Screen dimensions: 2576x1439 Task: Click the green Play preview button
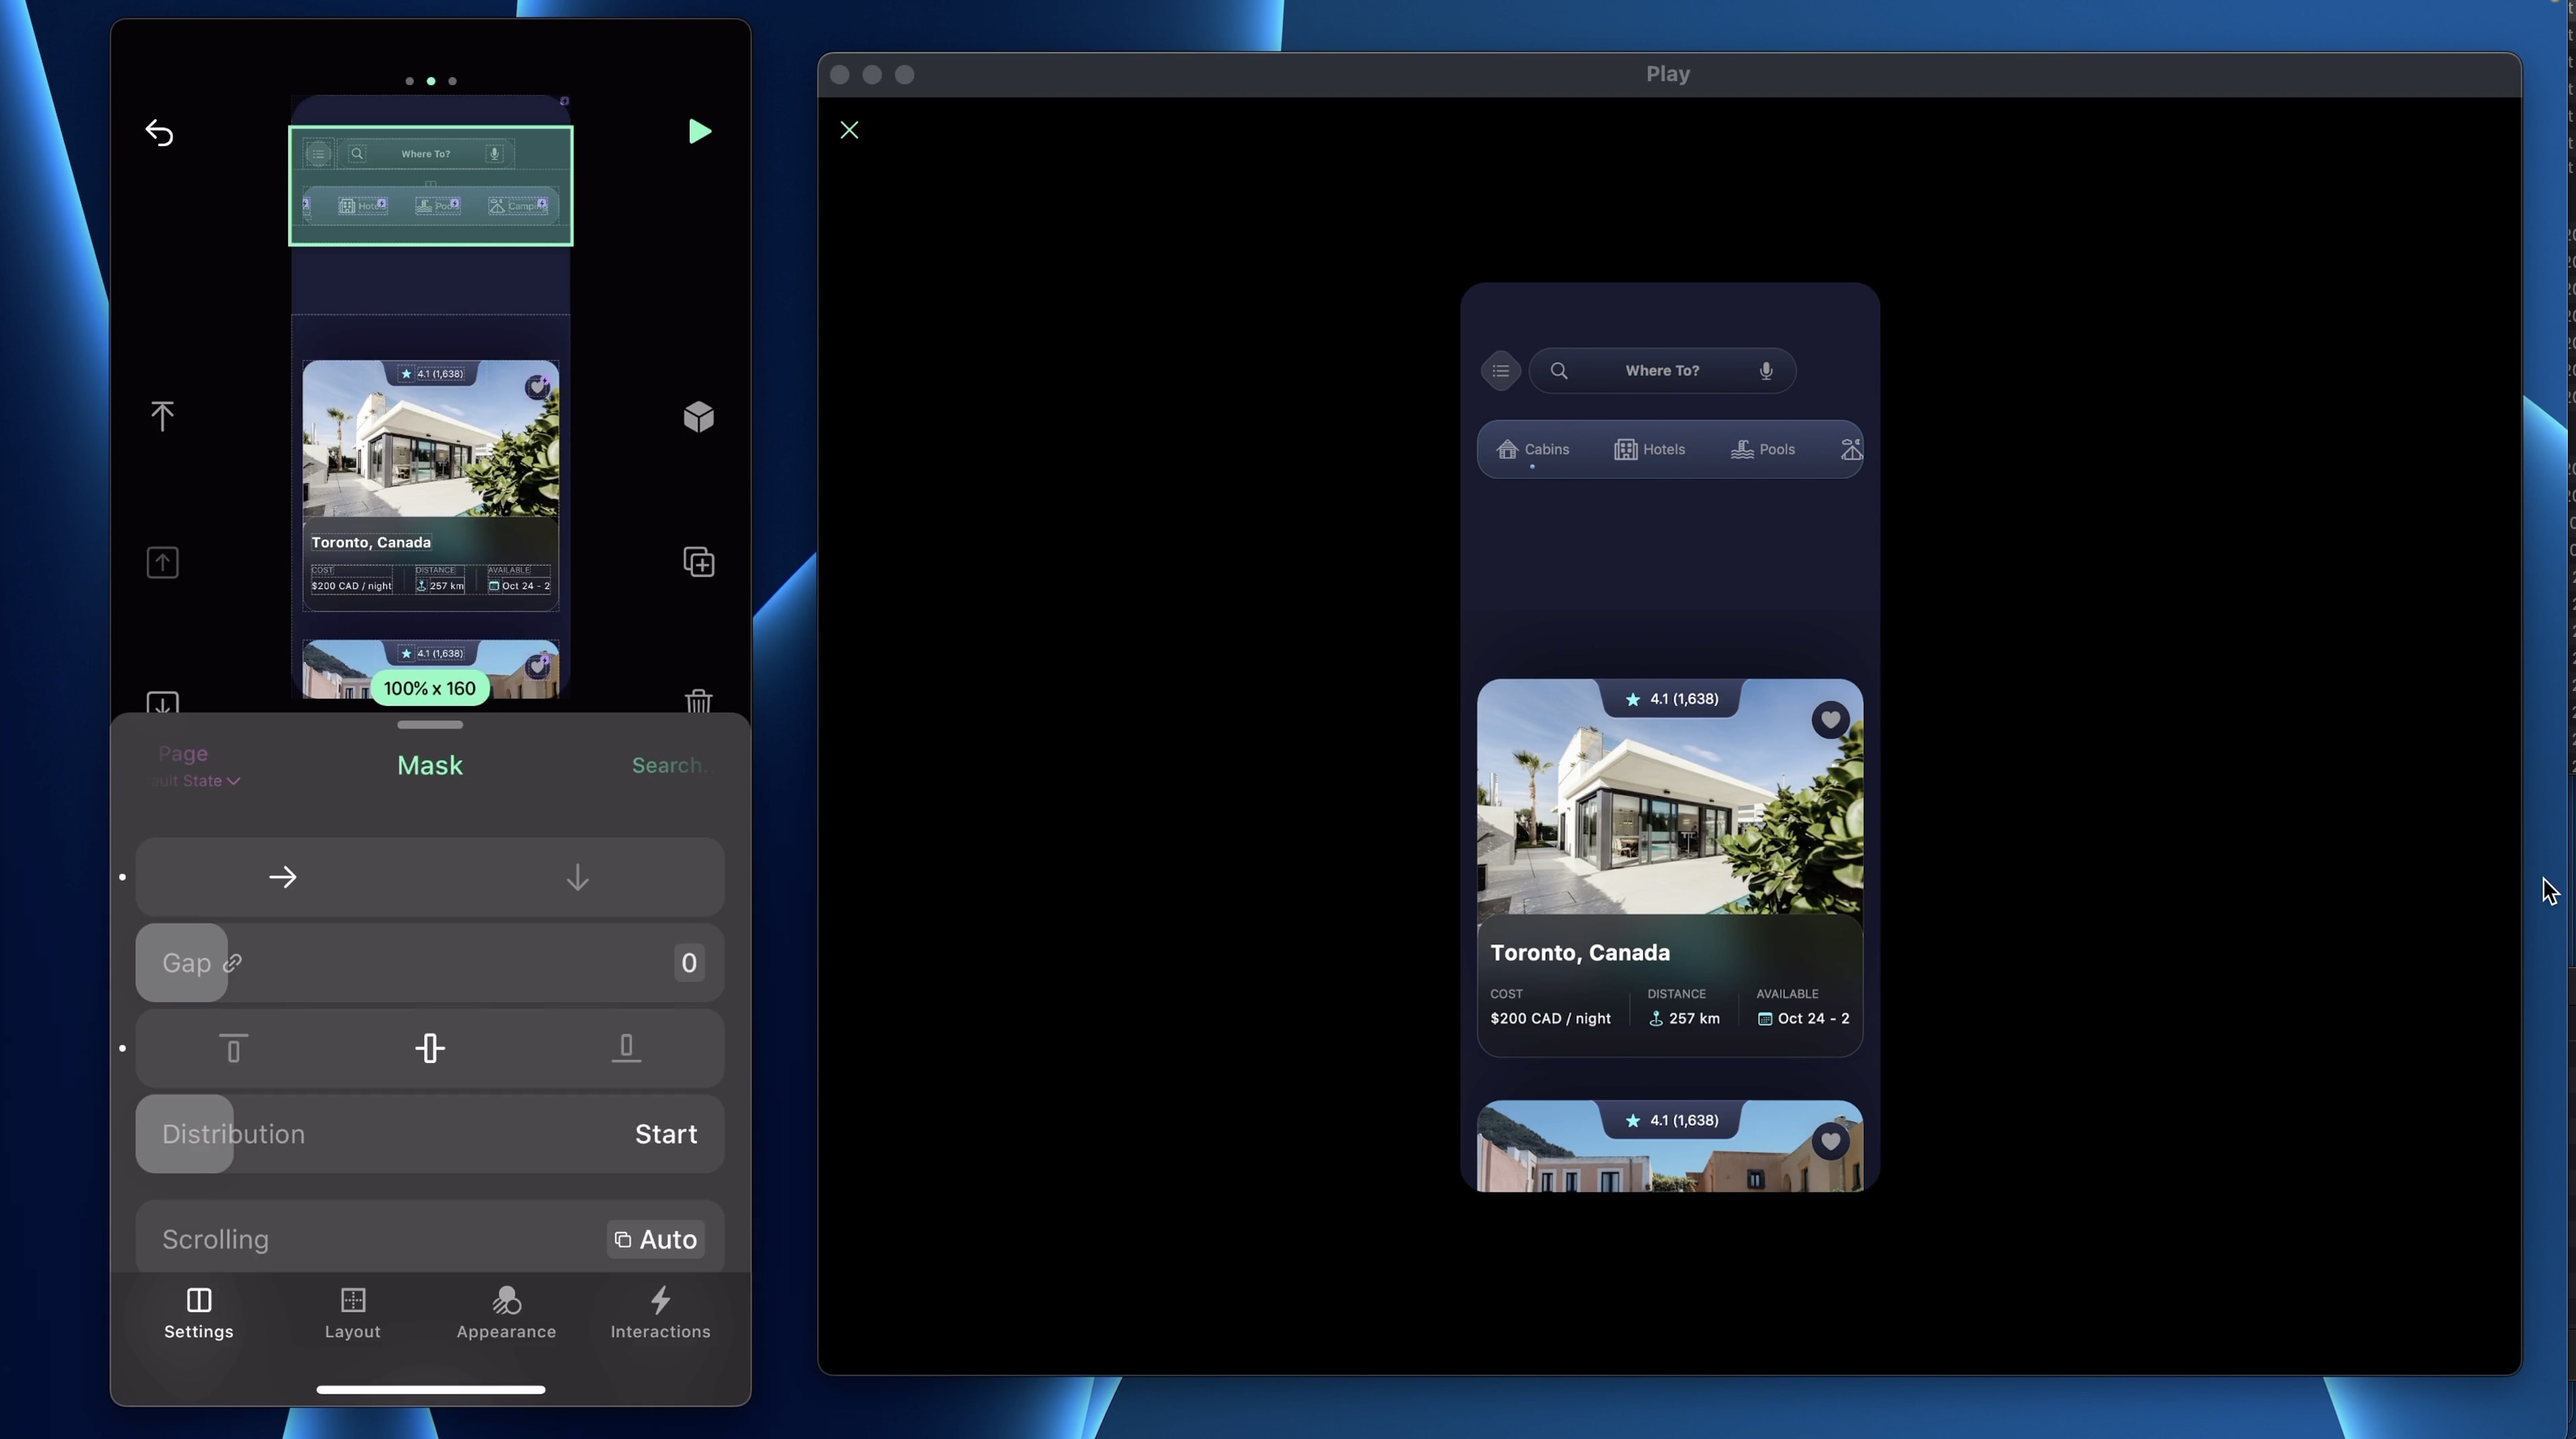click(699, 132)
